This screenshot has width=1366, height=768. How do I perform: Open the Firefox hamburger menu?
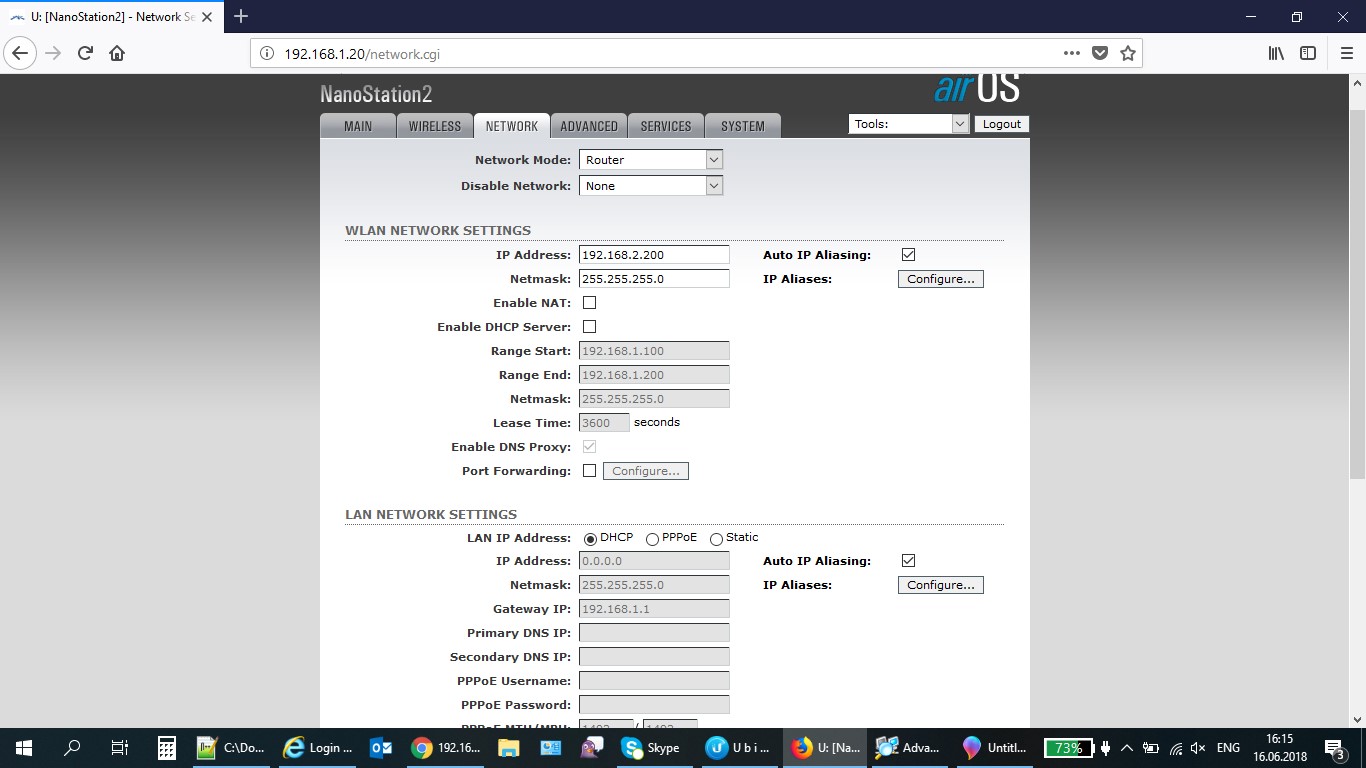coord(1346,53)
